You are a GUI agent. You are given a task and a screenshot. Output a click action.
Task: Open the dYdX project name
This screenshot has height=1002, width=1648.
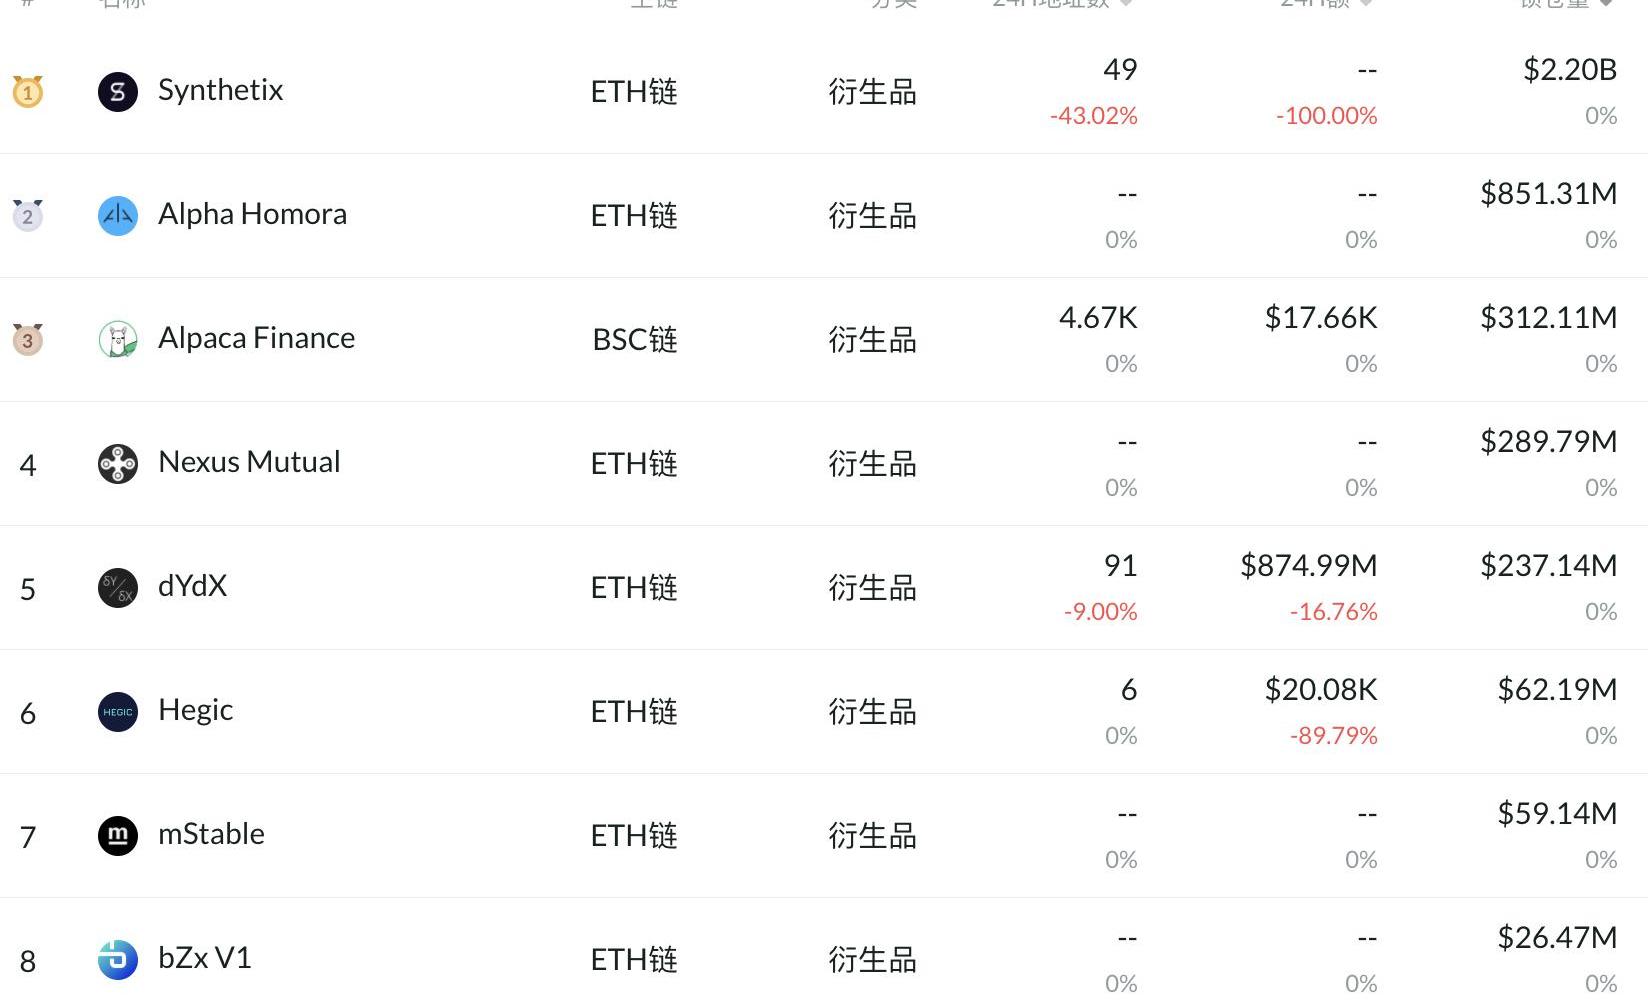click(x=193, y=586)
